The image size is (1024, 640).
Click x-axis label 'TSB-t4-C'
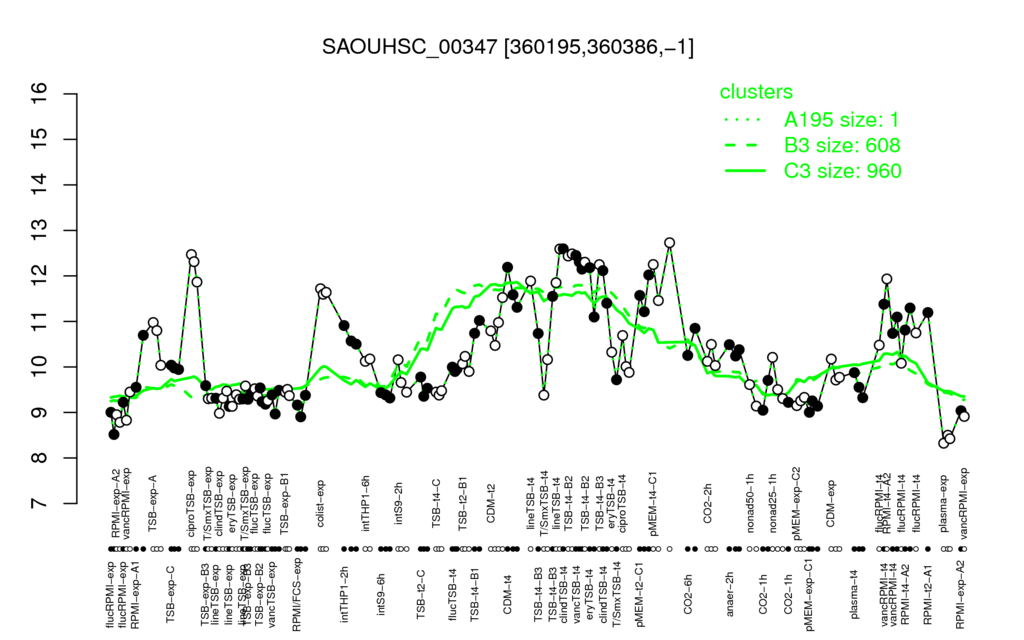tap(437, 502)
